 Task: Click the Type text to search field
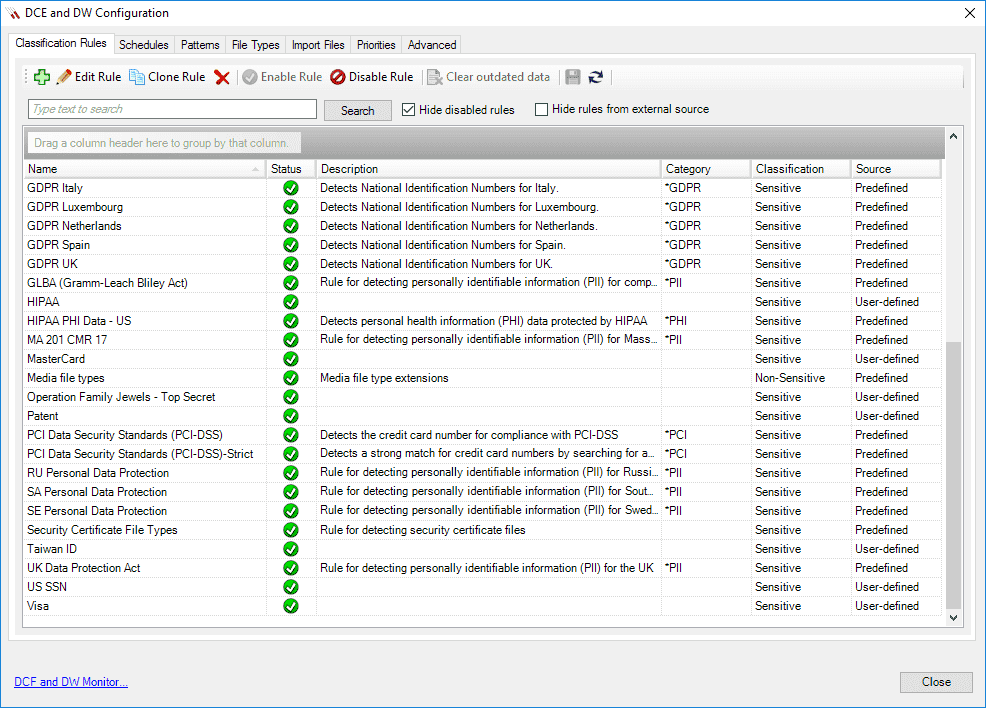pos(172,109)
